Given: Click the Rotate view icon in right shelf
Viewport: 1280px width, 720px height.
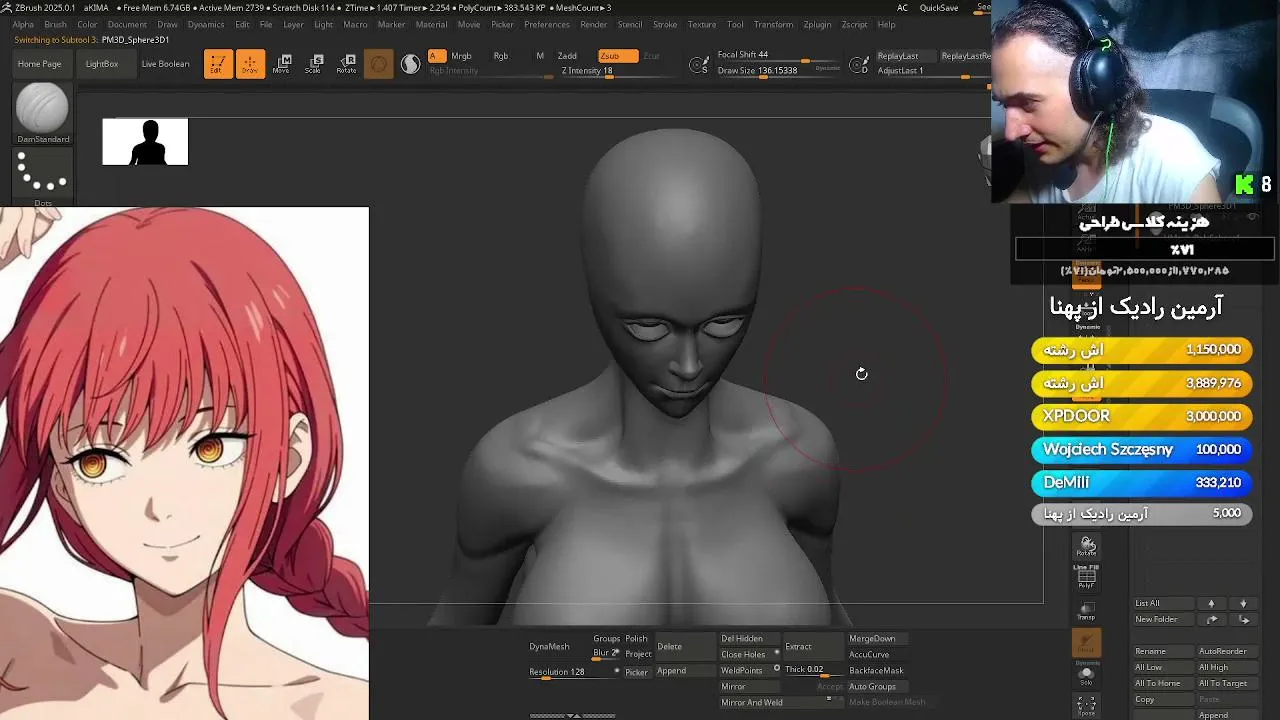Looking at the screenshot, I should (x=1087, y=546).
